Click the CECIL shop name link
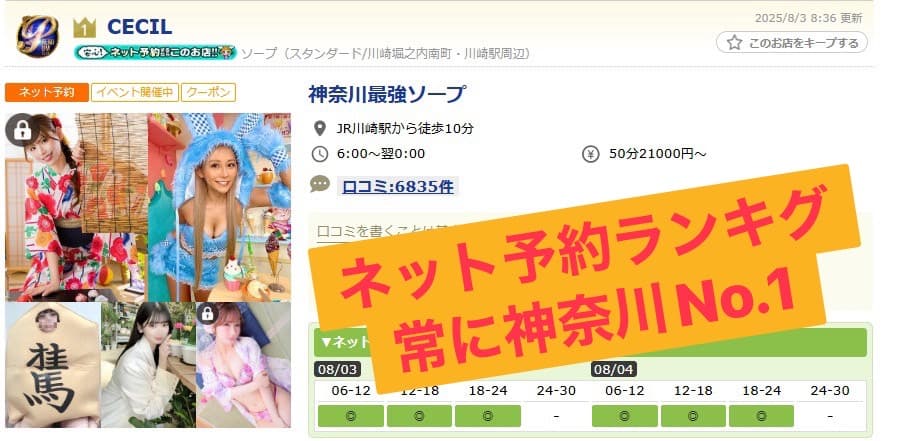 coord(140,27)
